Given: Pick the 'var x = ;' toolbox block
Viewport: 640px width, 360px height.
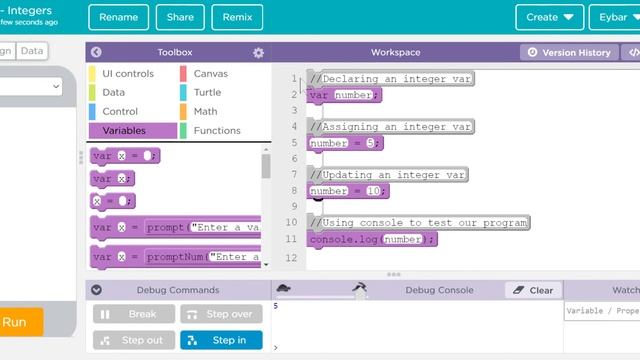Looking at the screenshot, I should click(x=125, y=156).
